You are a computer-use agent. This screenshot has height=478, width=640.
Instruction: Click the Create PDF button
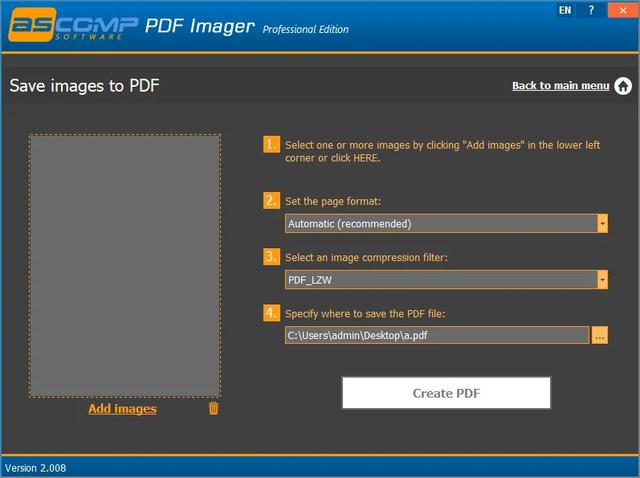pyautogui.click(x=446, y=393)
